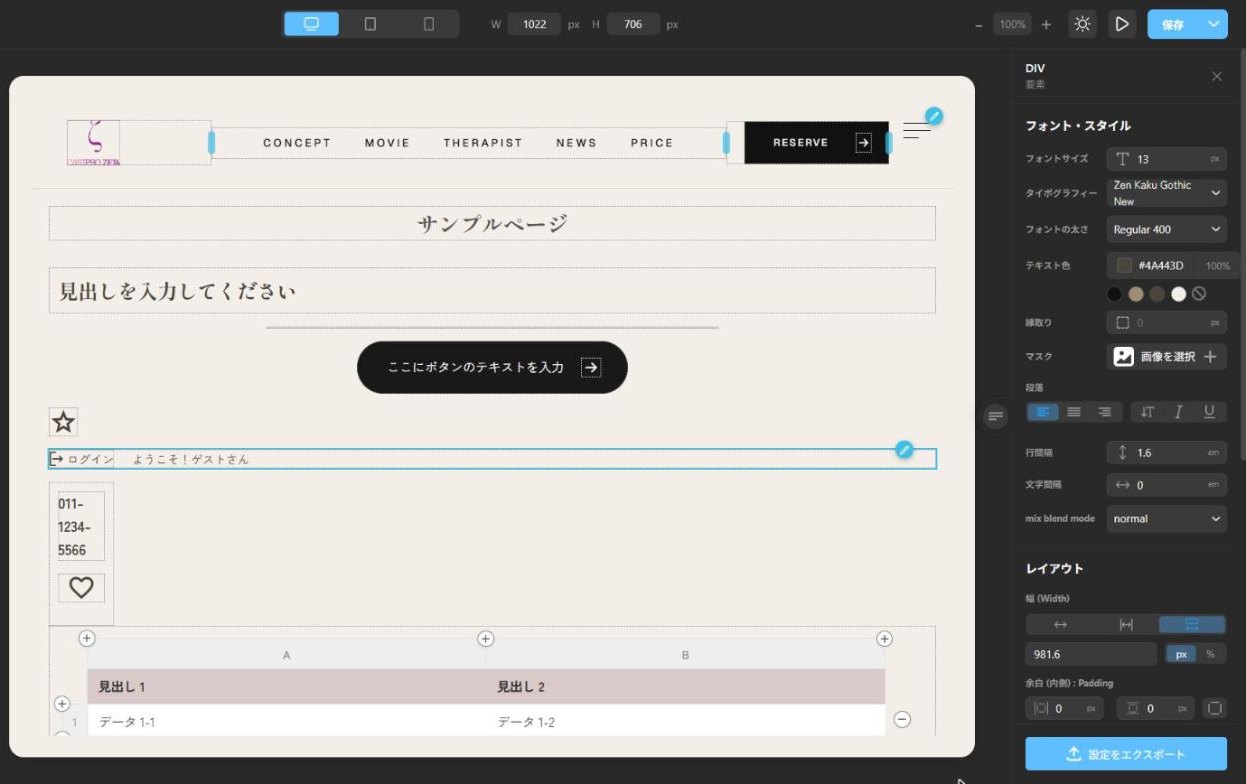The width and height of the screenshot is (1246, 784).
Task: Toggle italic text style
Action: (1179, 412)
